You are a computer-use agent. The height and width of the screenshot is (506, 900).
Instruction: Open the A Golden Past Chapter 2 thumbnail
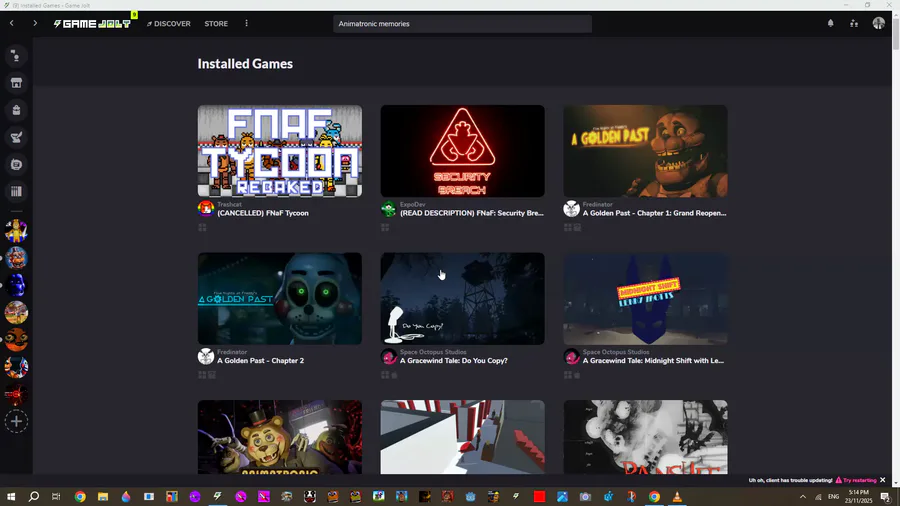[x=280, y=298]
